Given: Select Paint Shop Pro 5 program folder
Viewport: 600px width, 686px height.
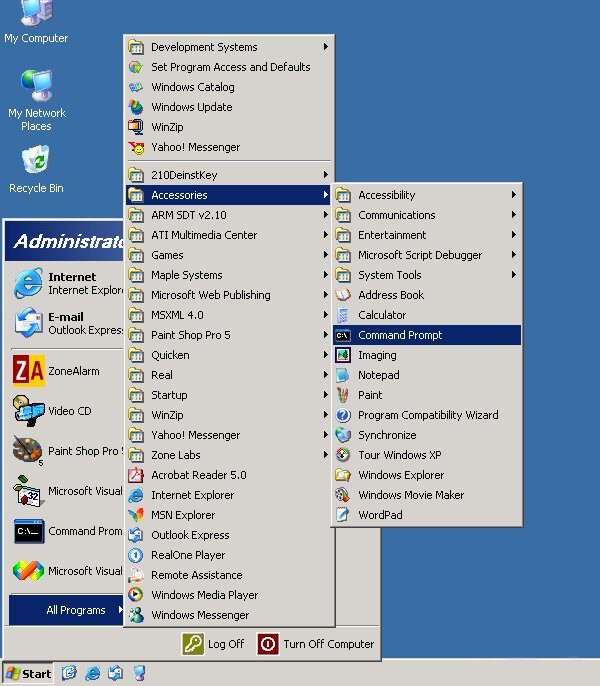Looking at the screenshot, I should click(x=228, y=335).
